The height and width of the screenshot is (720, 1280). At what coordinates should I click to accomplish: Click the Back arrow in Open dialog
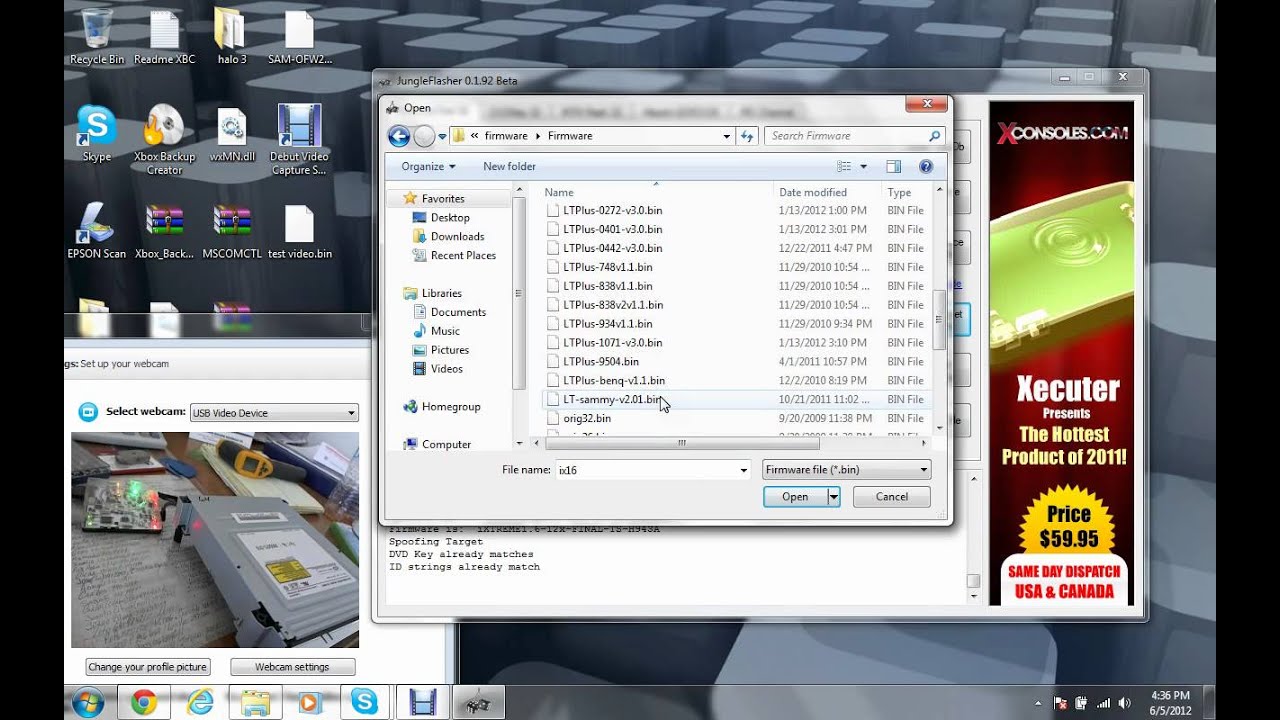[x=399, y=136]
